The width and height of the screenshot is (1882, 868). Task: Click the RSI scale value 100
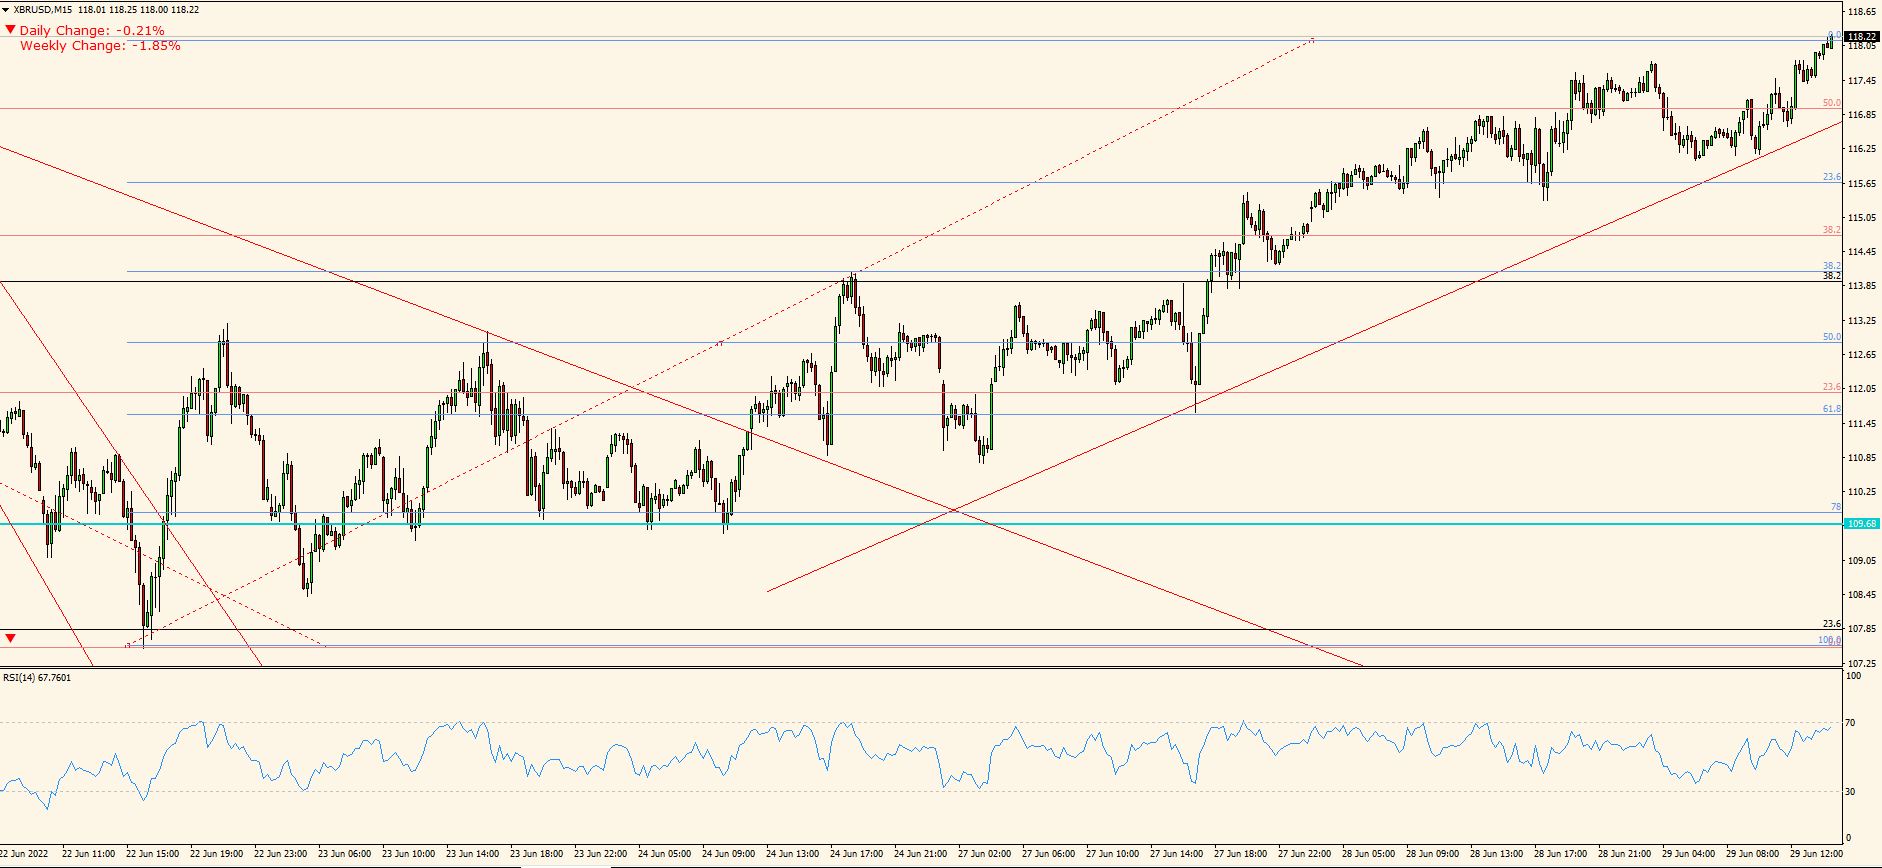(x=1854, y=677)
